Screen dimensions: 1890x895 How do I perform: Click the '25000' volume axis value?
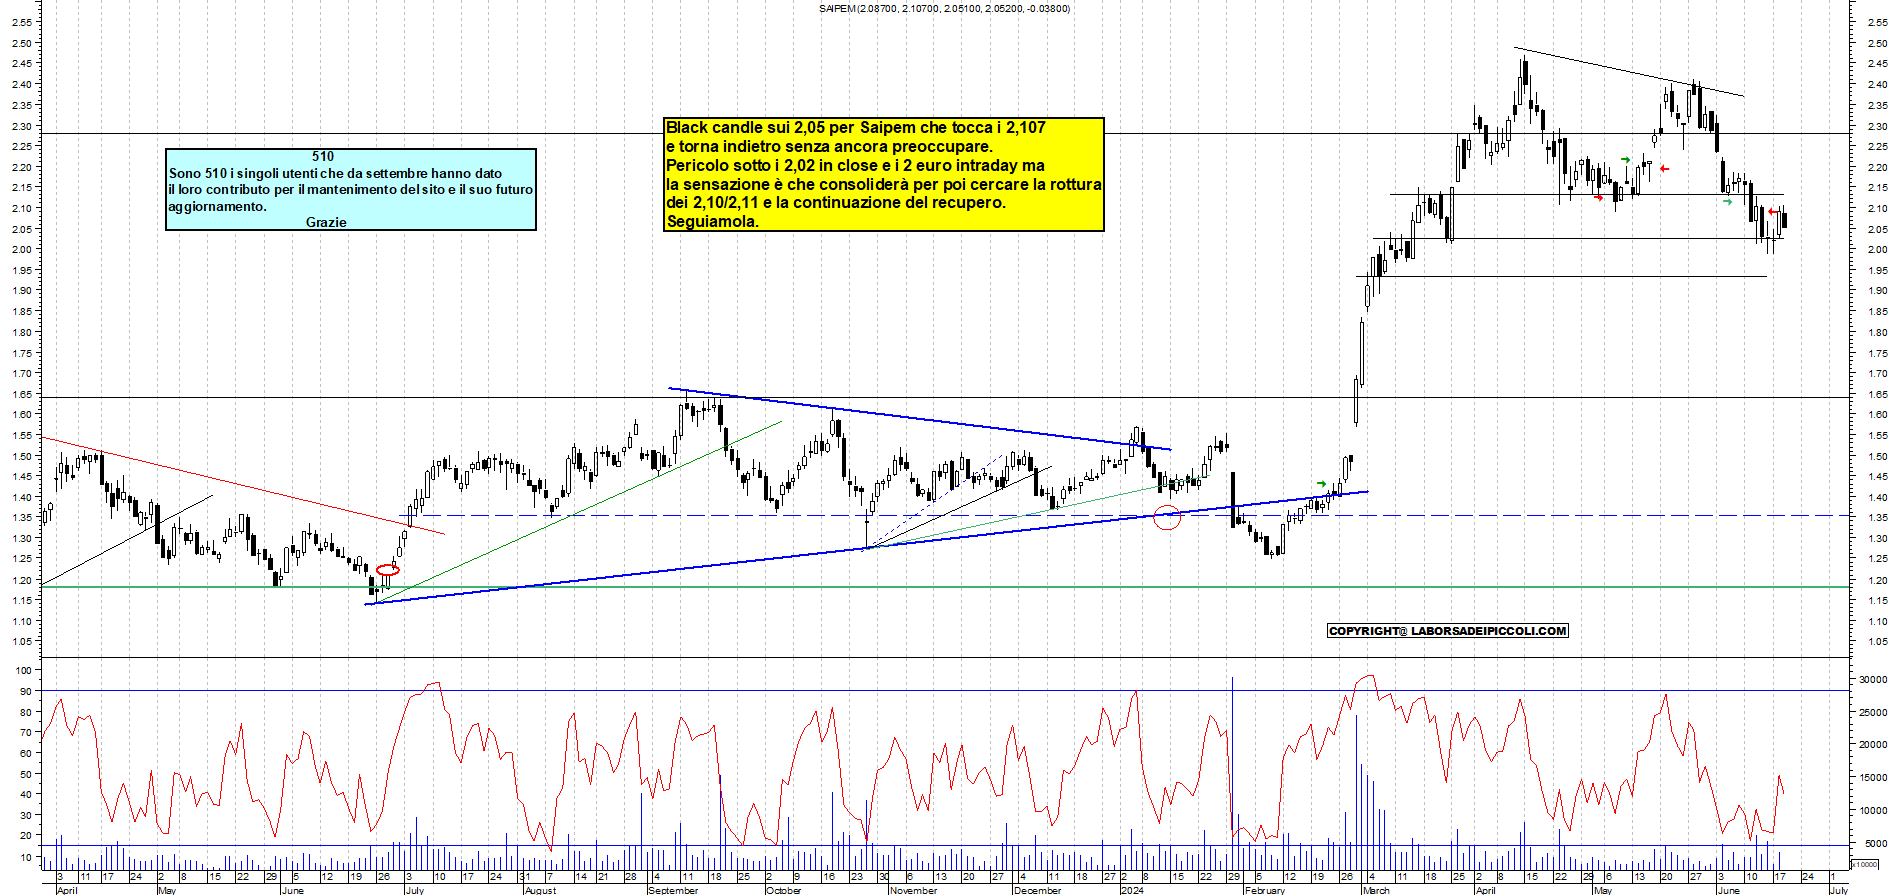[x=1873, y=713]
